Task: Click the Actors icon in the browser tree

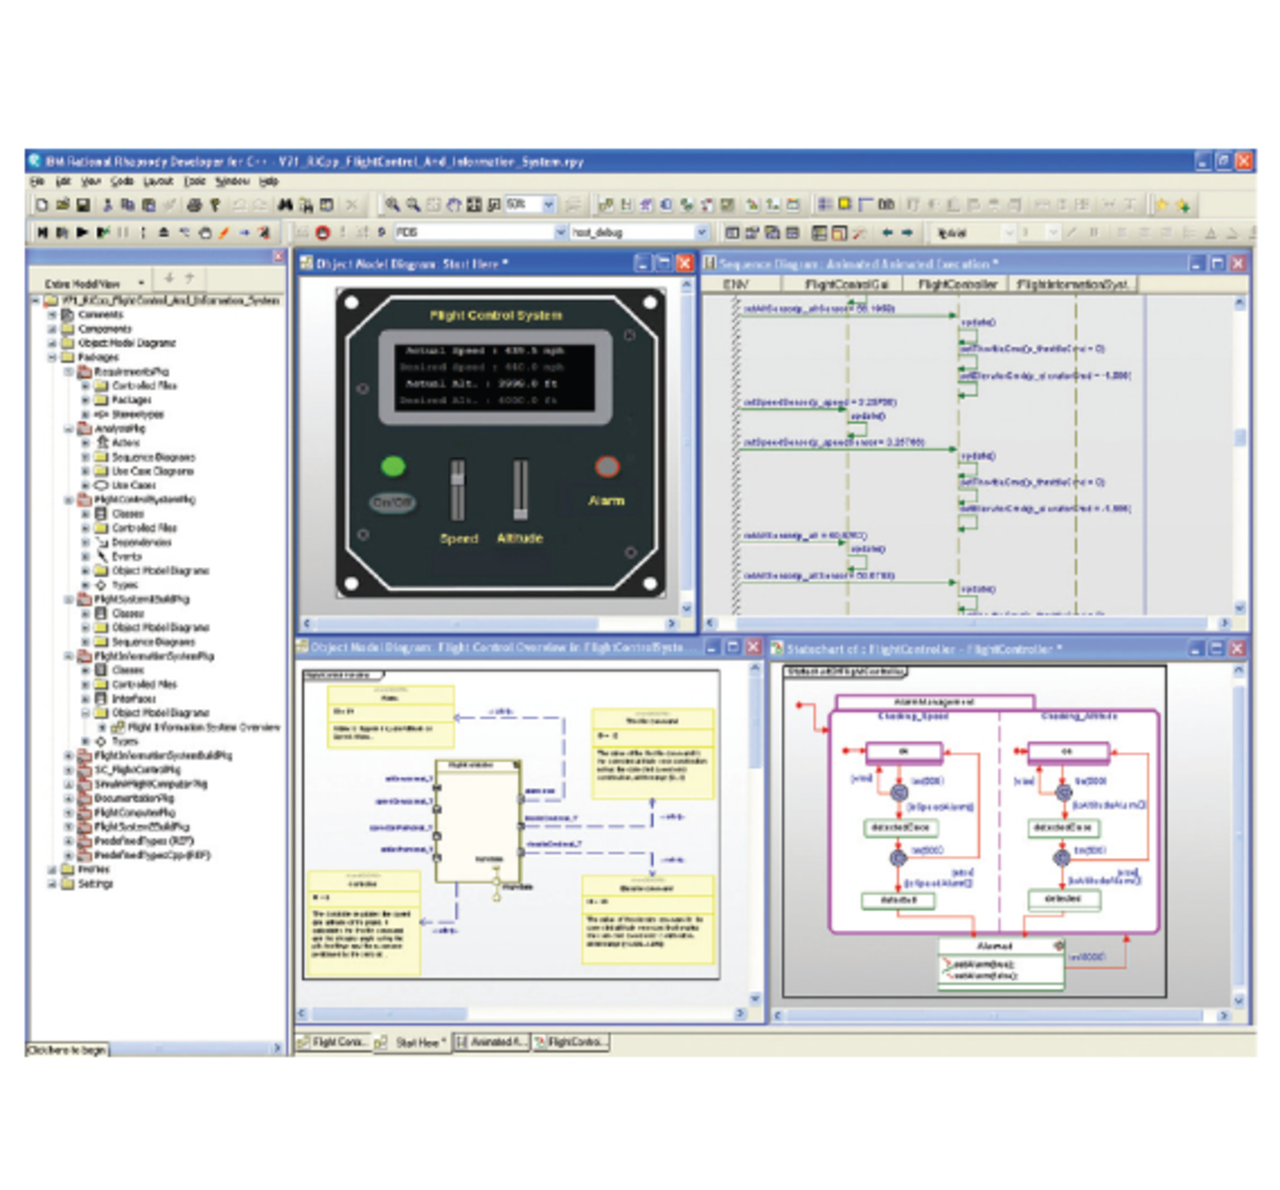Action: [103, 442]
